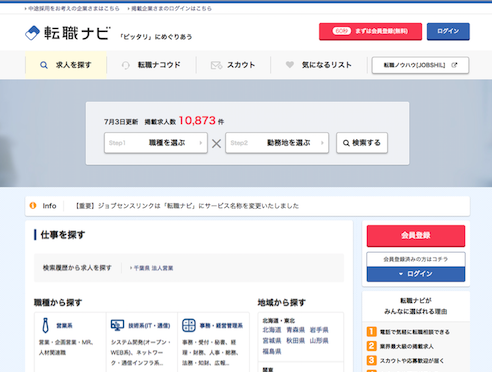
Task: Click the calculator icon for 事務・経営管理系
Action: click(x=189, y=325)
